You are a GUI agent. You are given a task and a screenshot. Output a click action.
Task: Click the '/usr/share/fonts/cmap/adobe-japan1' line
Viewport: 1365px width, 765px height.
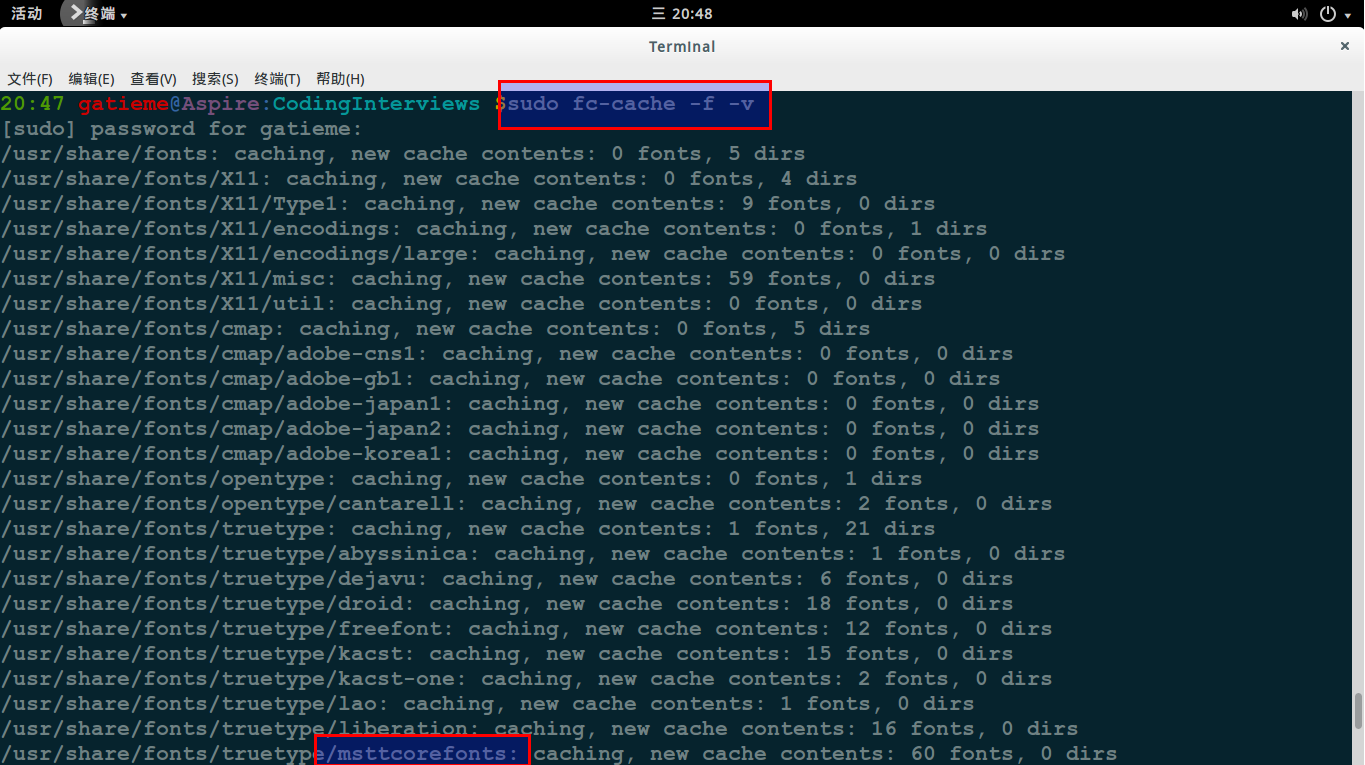520,404
